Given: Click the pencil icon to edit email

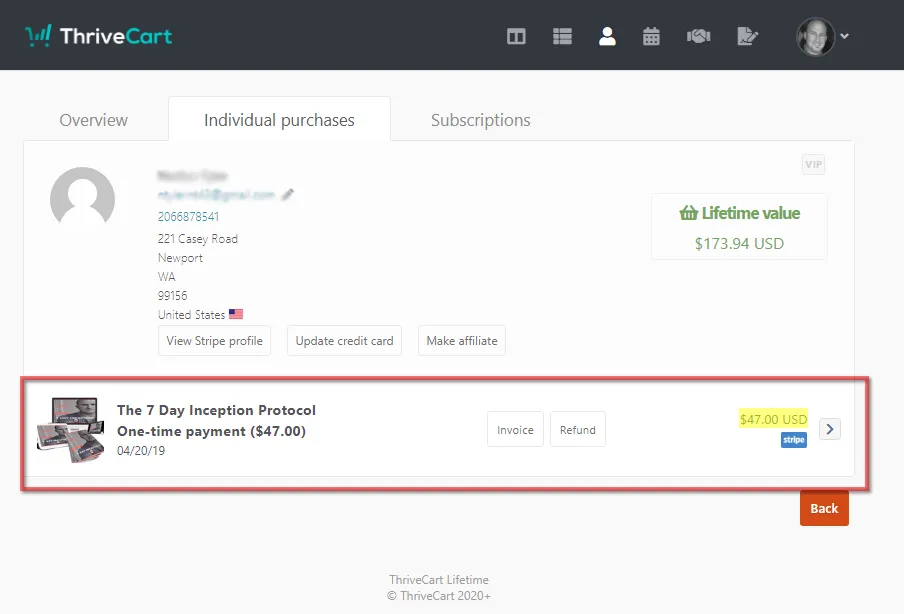Looking at the screenshot, I should (x=288, y=195).
